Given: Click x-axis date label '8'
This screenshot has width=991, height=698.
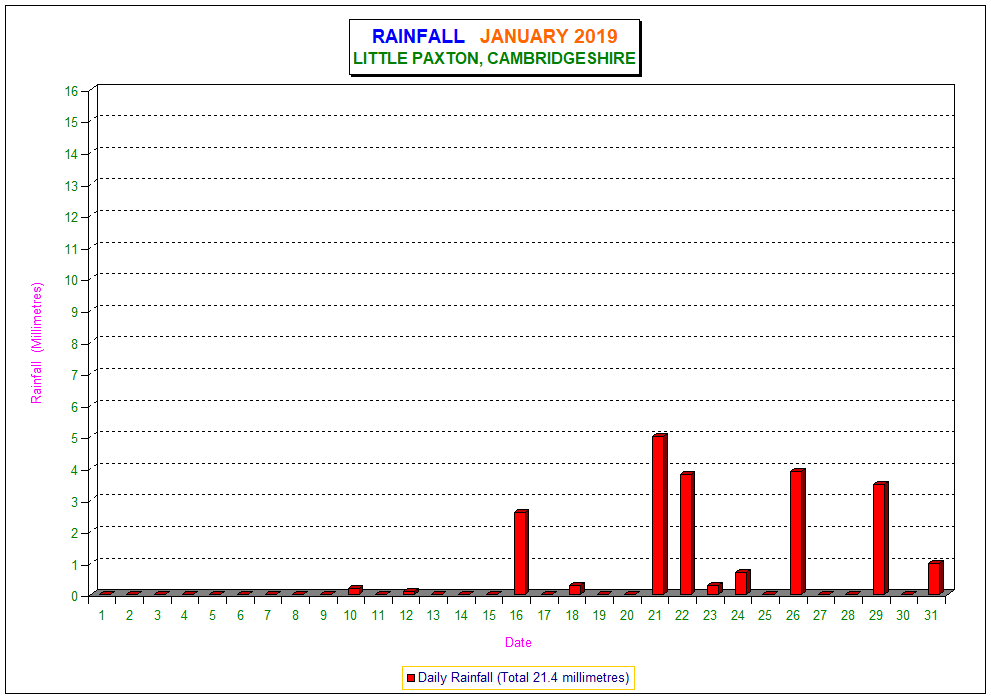Looking at the screenshot, I should pyautogui.click(x=295, y=615).
